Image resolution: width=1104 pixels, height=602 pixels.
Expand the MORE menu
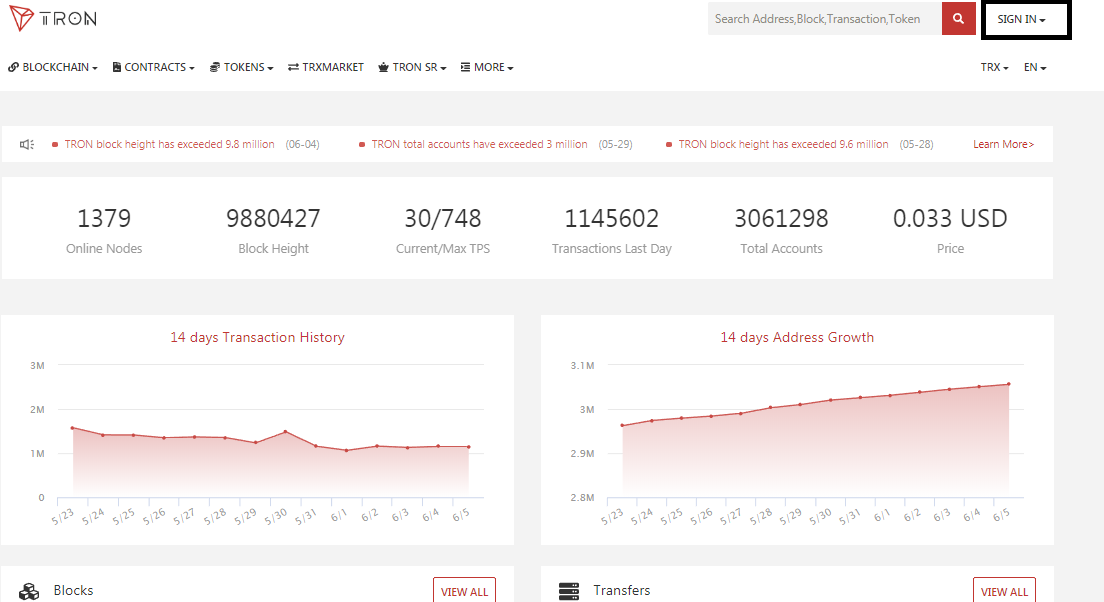click(487, 68)
